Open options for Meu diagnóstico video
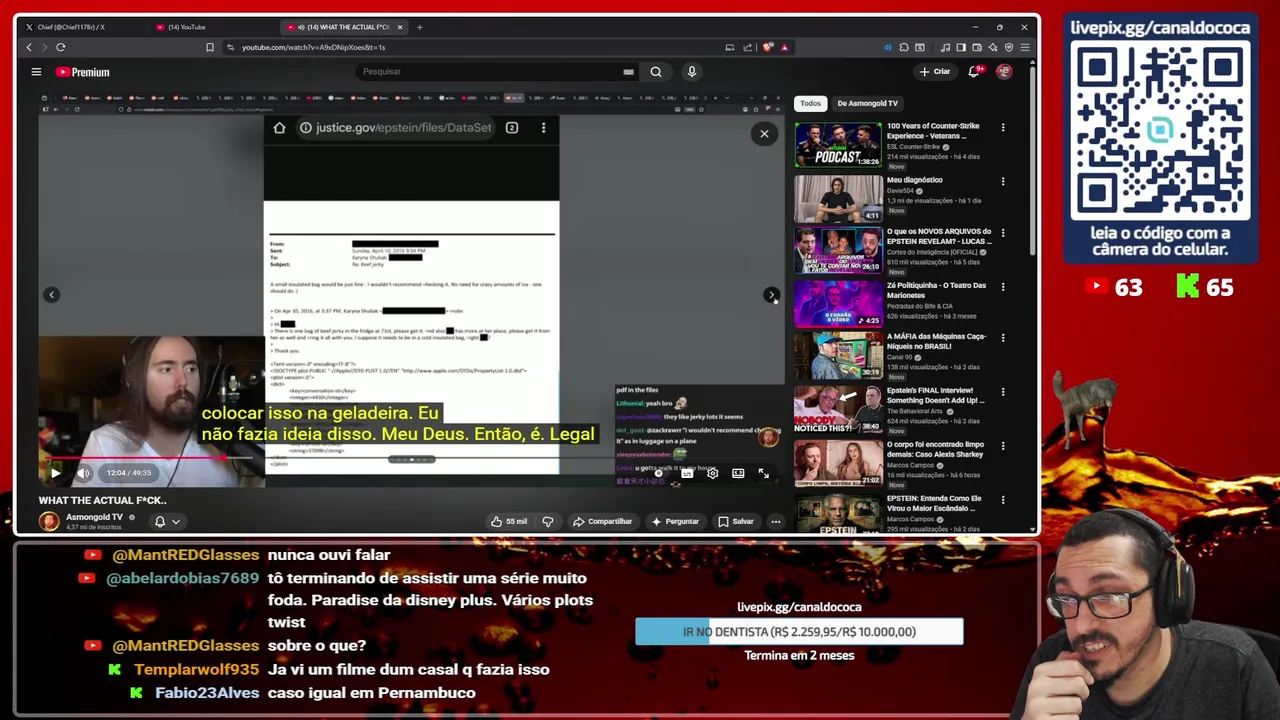This screenshot has height=720, width=1280. click(x=1003, y=181)
